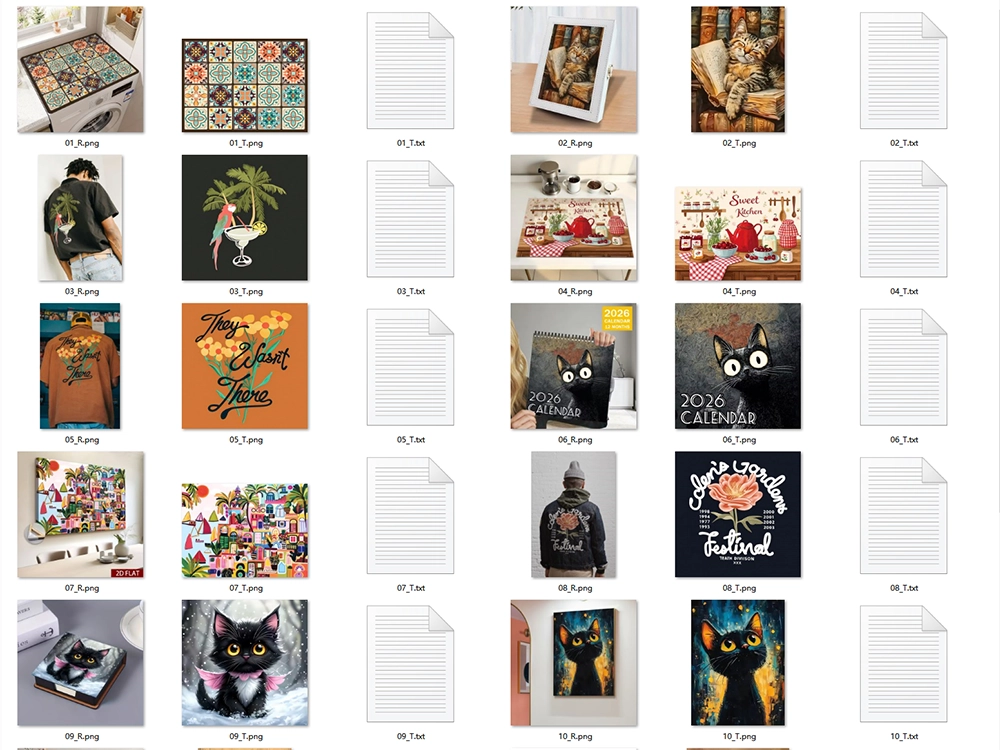The image size is (1000, 750).
Task: Select the 01_T.txt text file icon
Action: point(410,70)
